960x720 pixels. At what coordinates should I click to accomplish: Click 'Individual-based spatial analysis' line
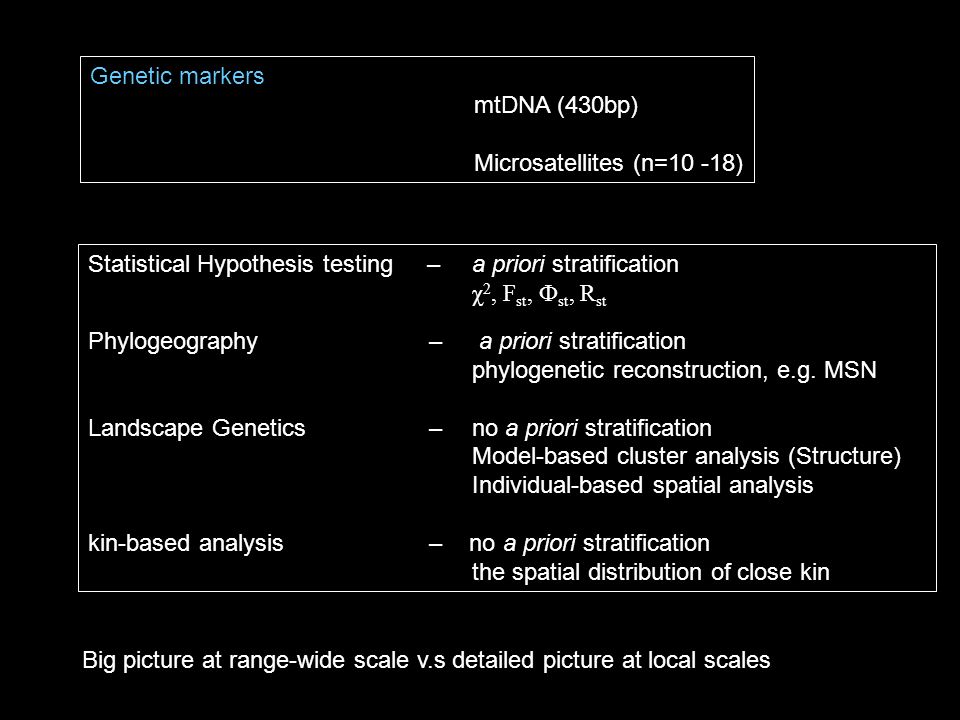[642, 485]
